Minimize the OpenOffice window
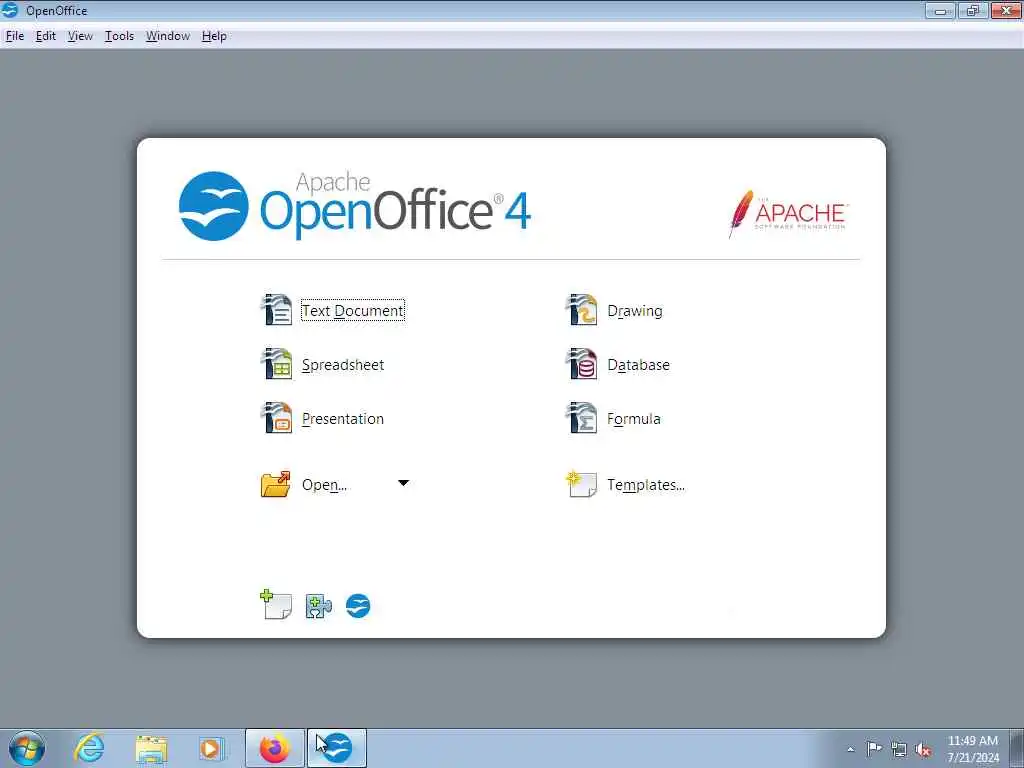Viewport: 1024px width, 768px height. click(940, 10)
